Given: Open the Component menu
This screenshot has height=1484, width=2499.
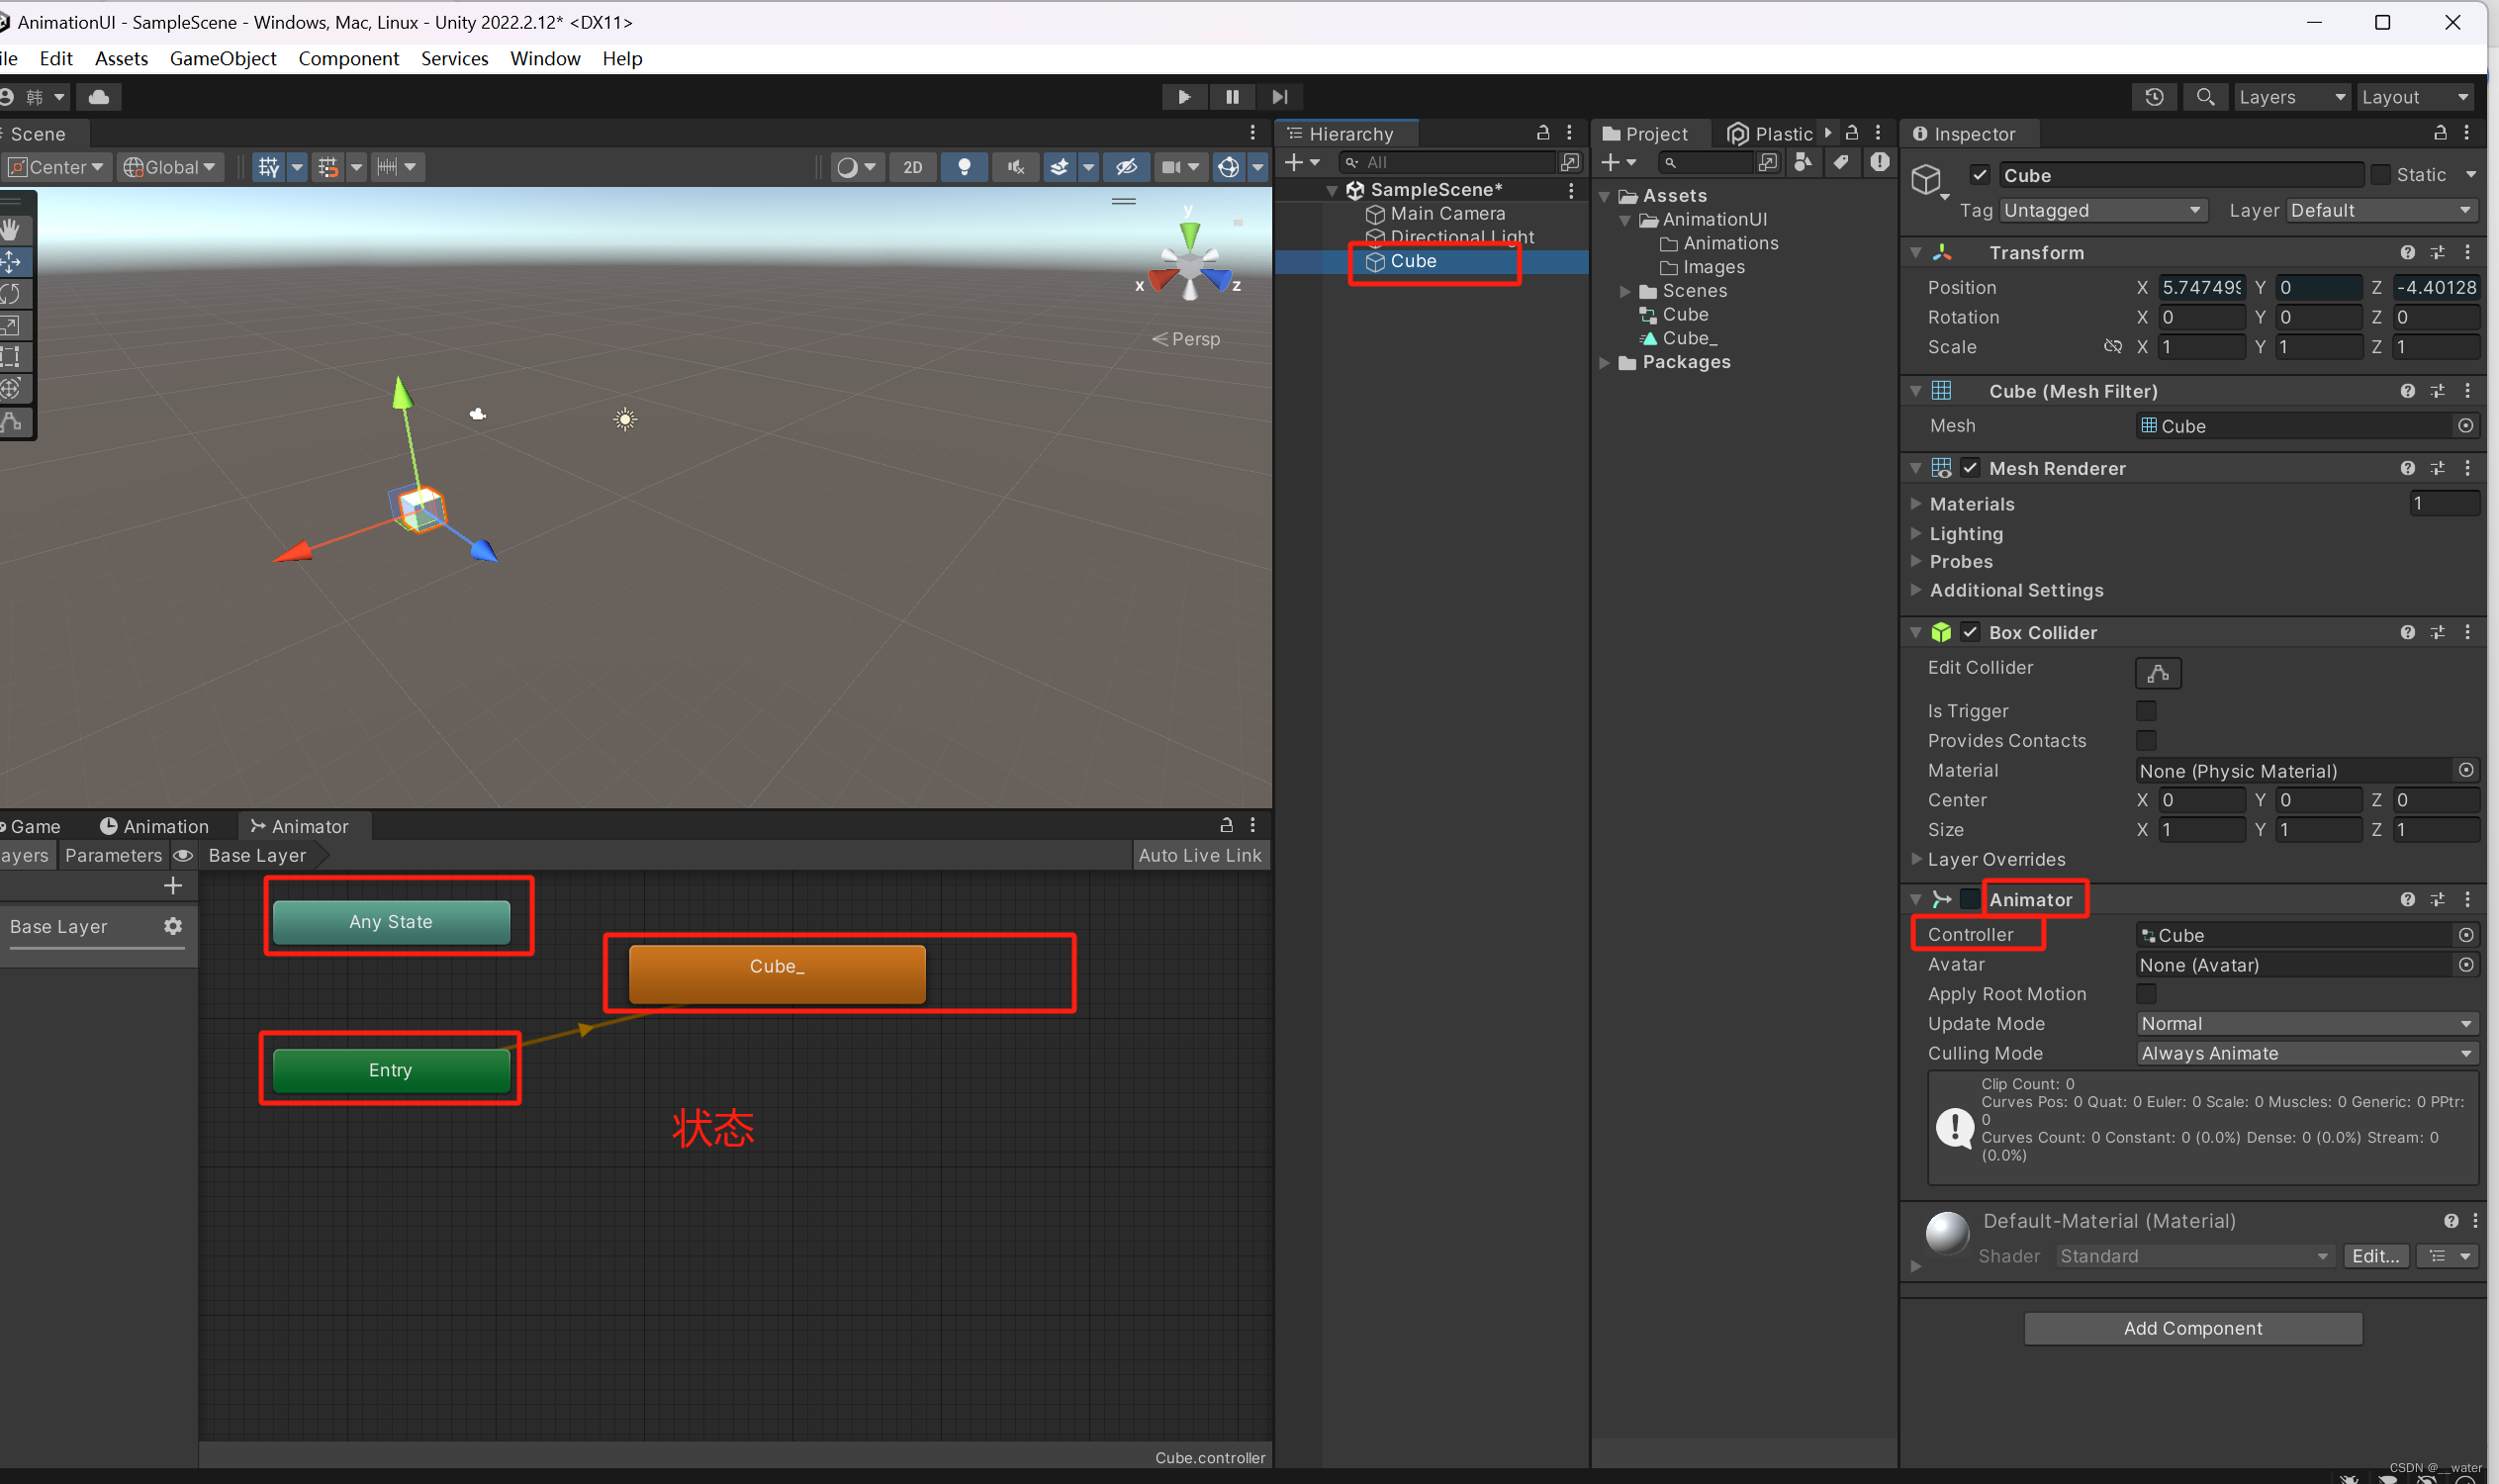Looking at the screenshot, I should point(348,58).
